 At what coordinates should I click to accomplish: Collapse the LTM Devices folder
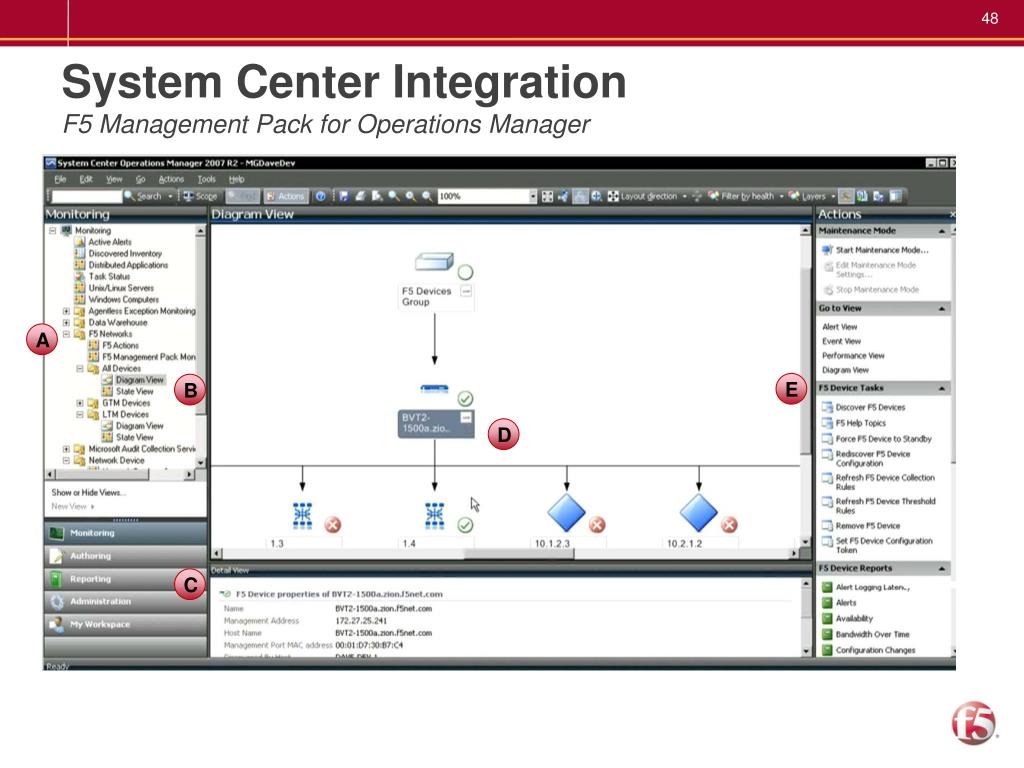click(x=80, y=414)
